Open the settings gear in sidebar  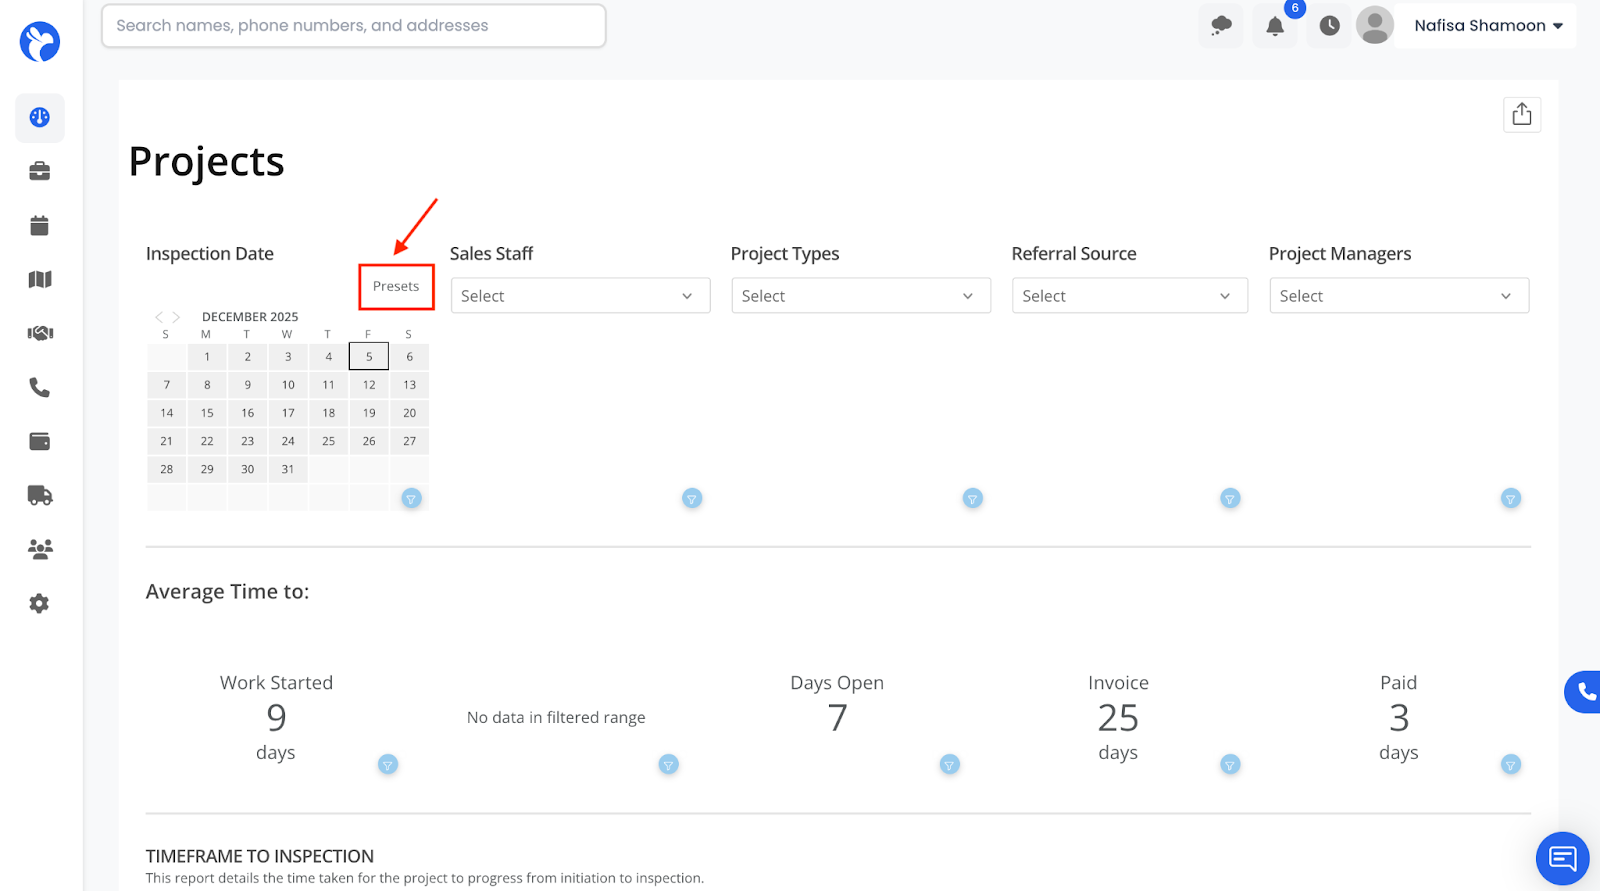tap(40, 603)
